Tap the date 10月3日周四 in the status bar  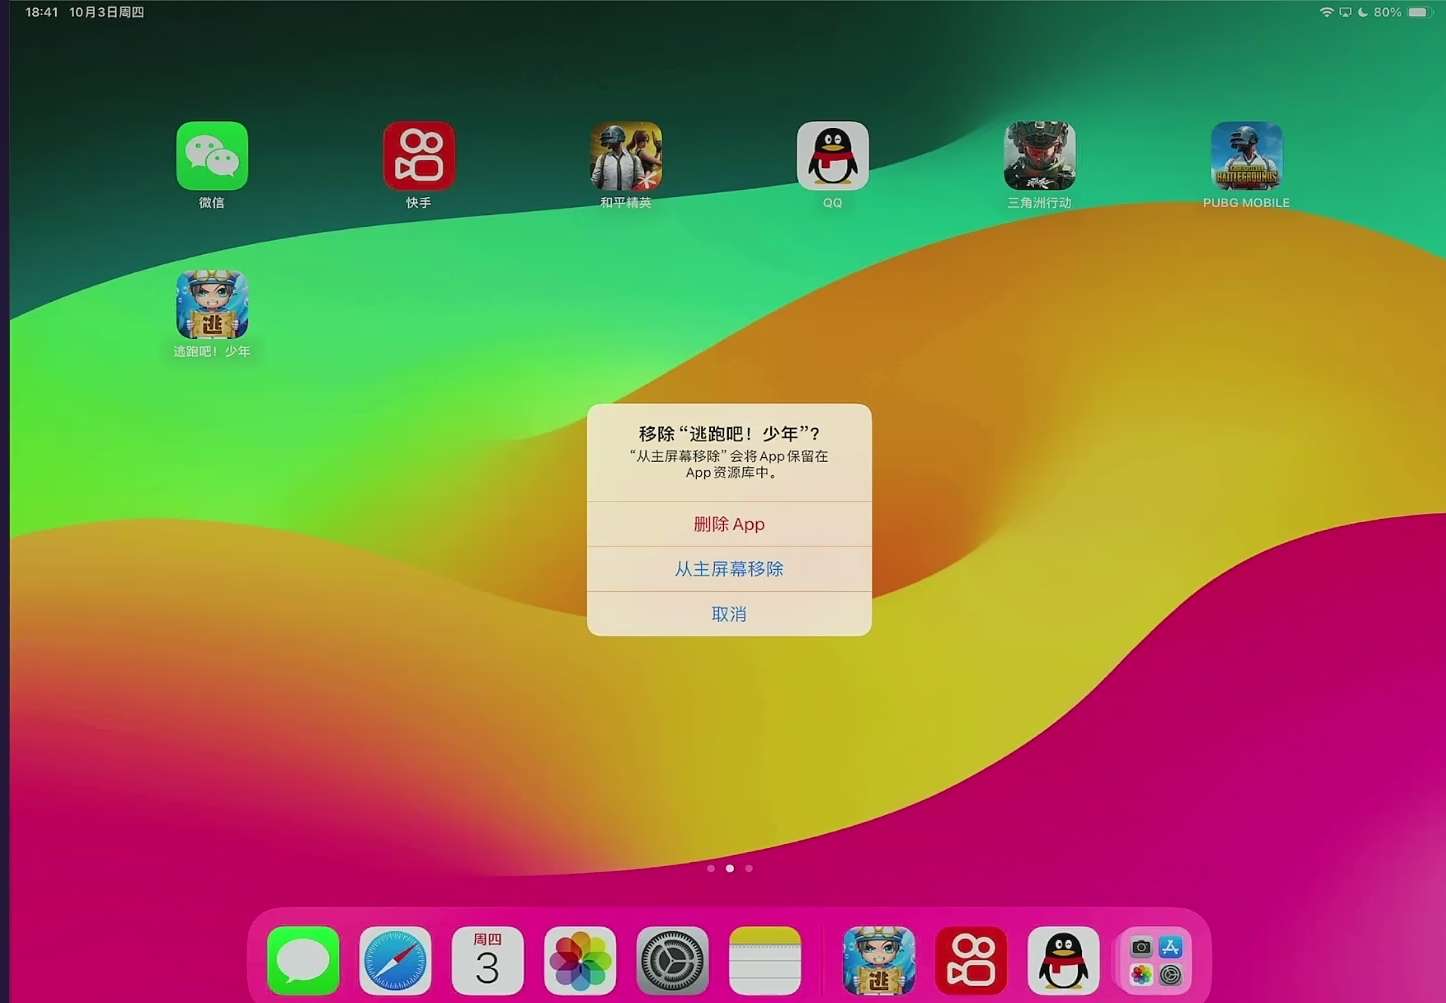(107, 12)
